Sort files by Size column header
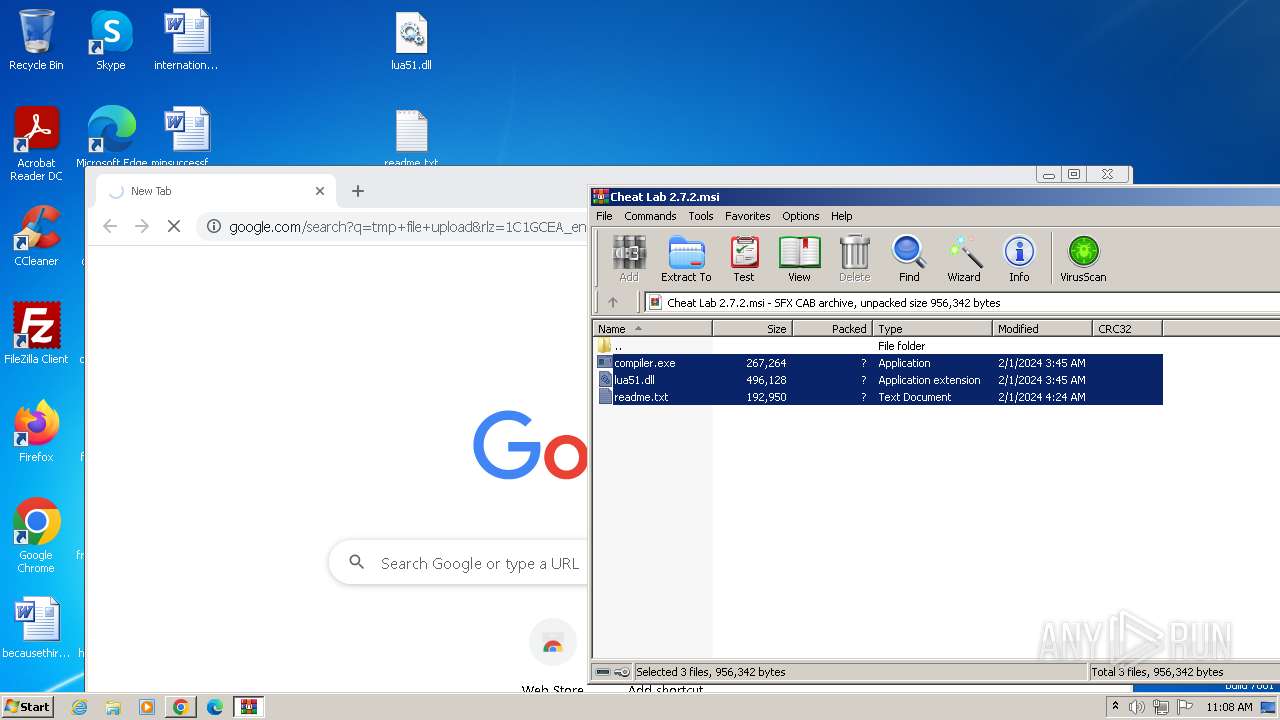Screen dimensions: 1280x720 click(753, 328)
